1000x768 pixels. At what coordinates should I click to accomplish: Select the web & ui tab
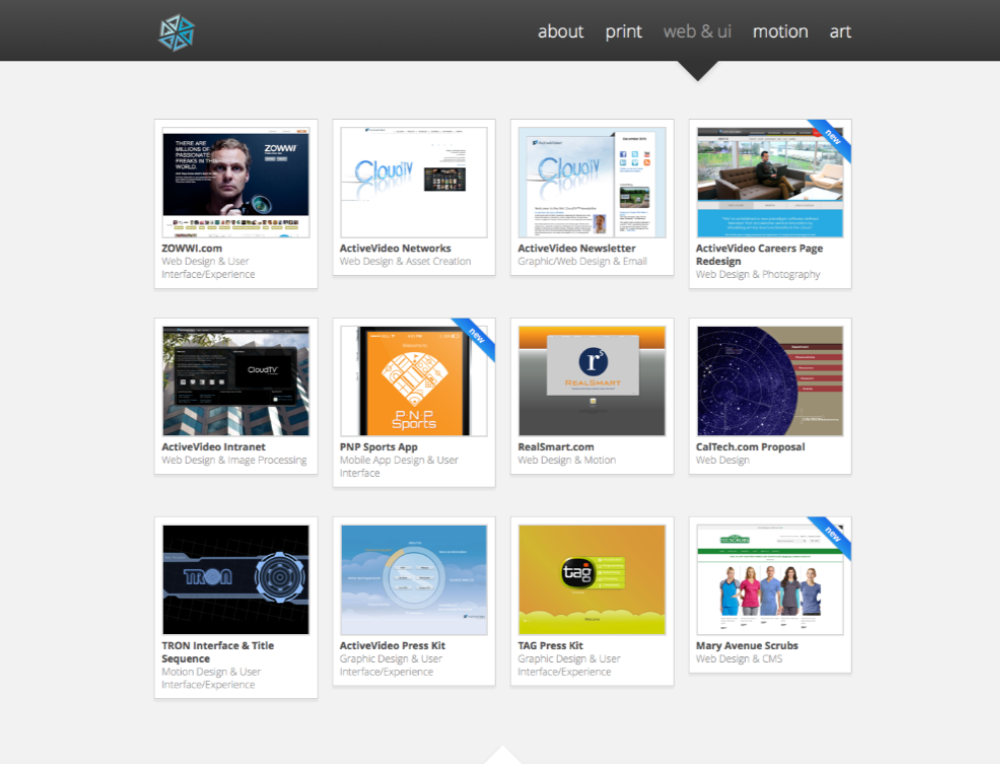(697, 31)
